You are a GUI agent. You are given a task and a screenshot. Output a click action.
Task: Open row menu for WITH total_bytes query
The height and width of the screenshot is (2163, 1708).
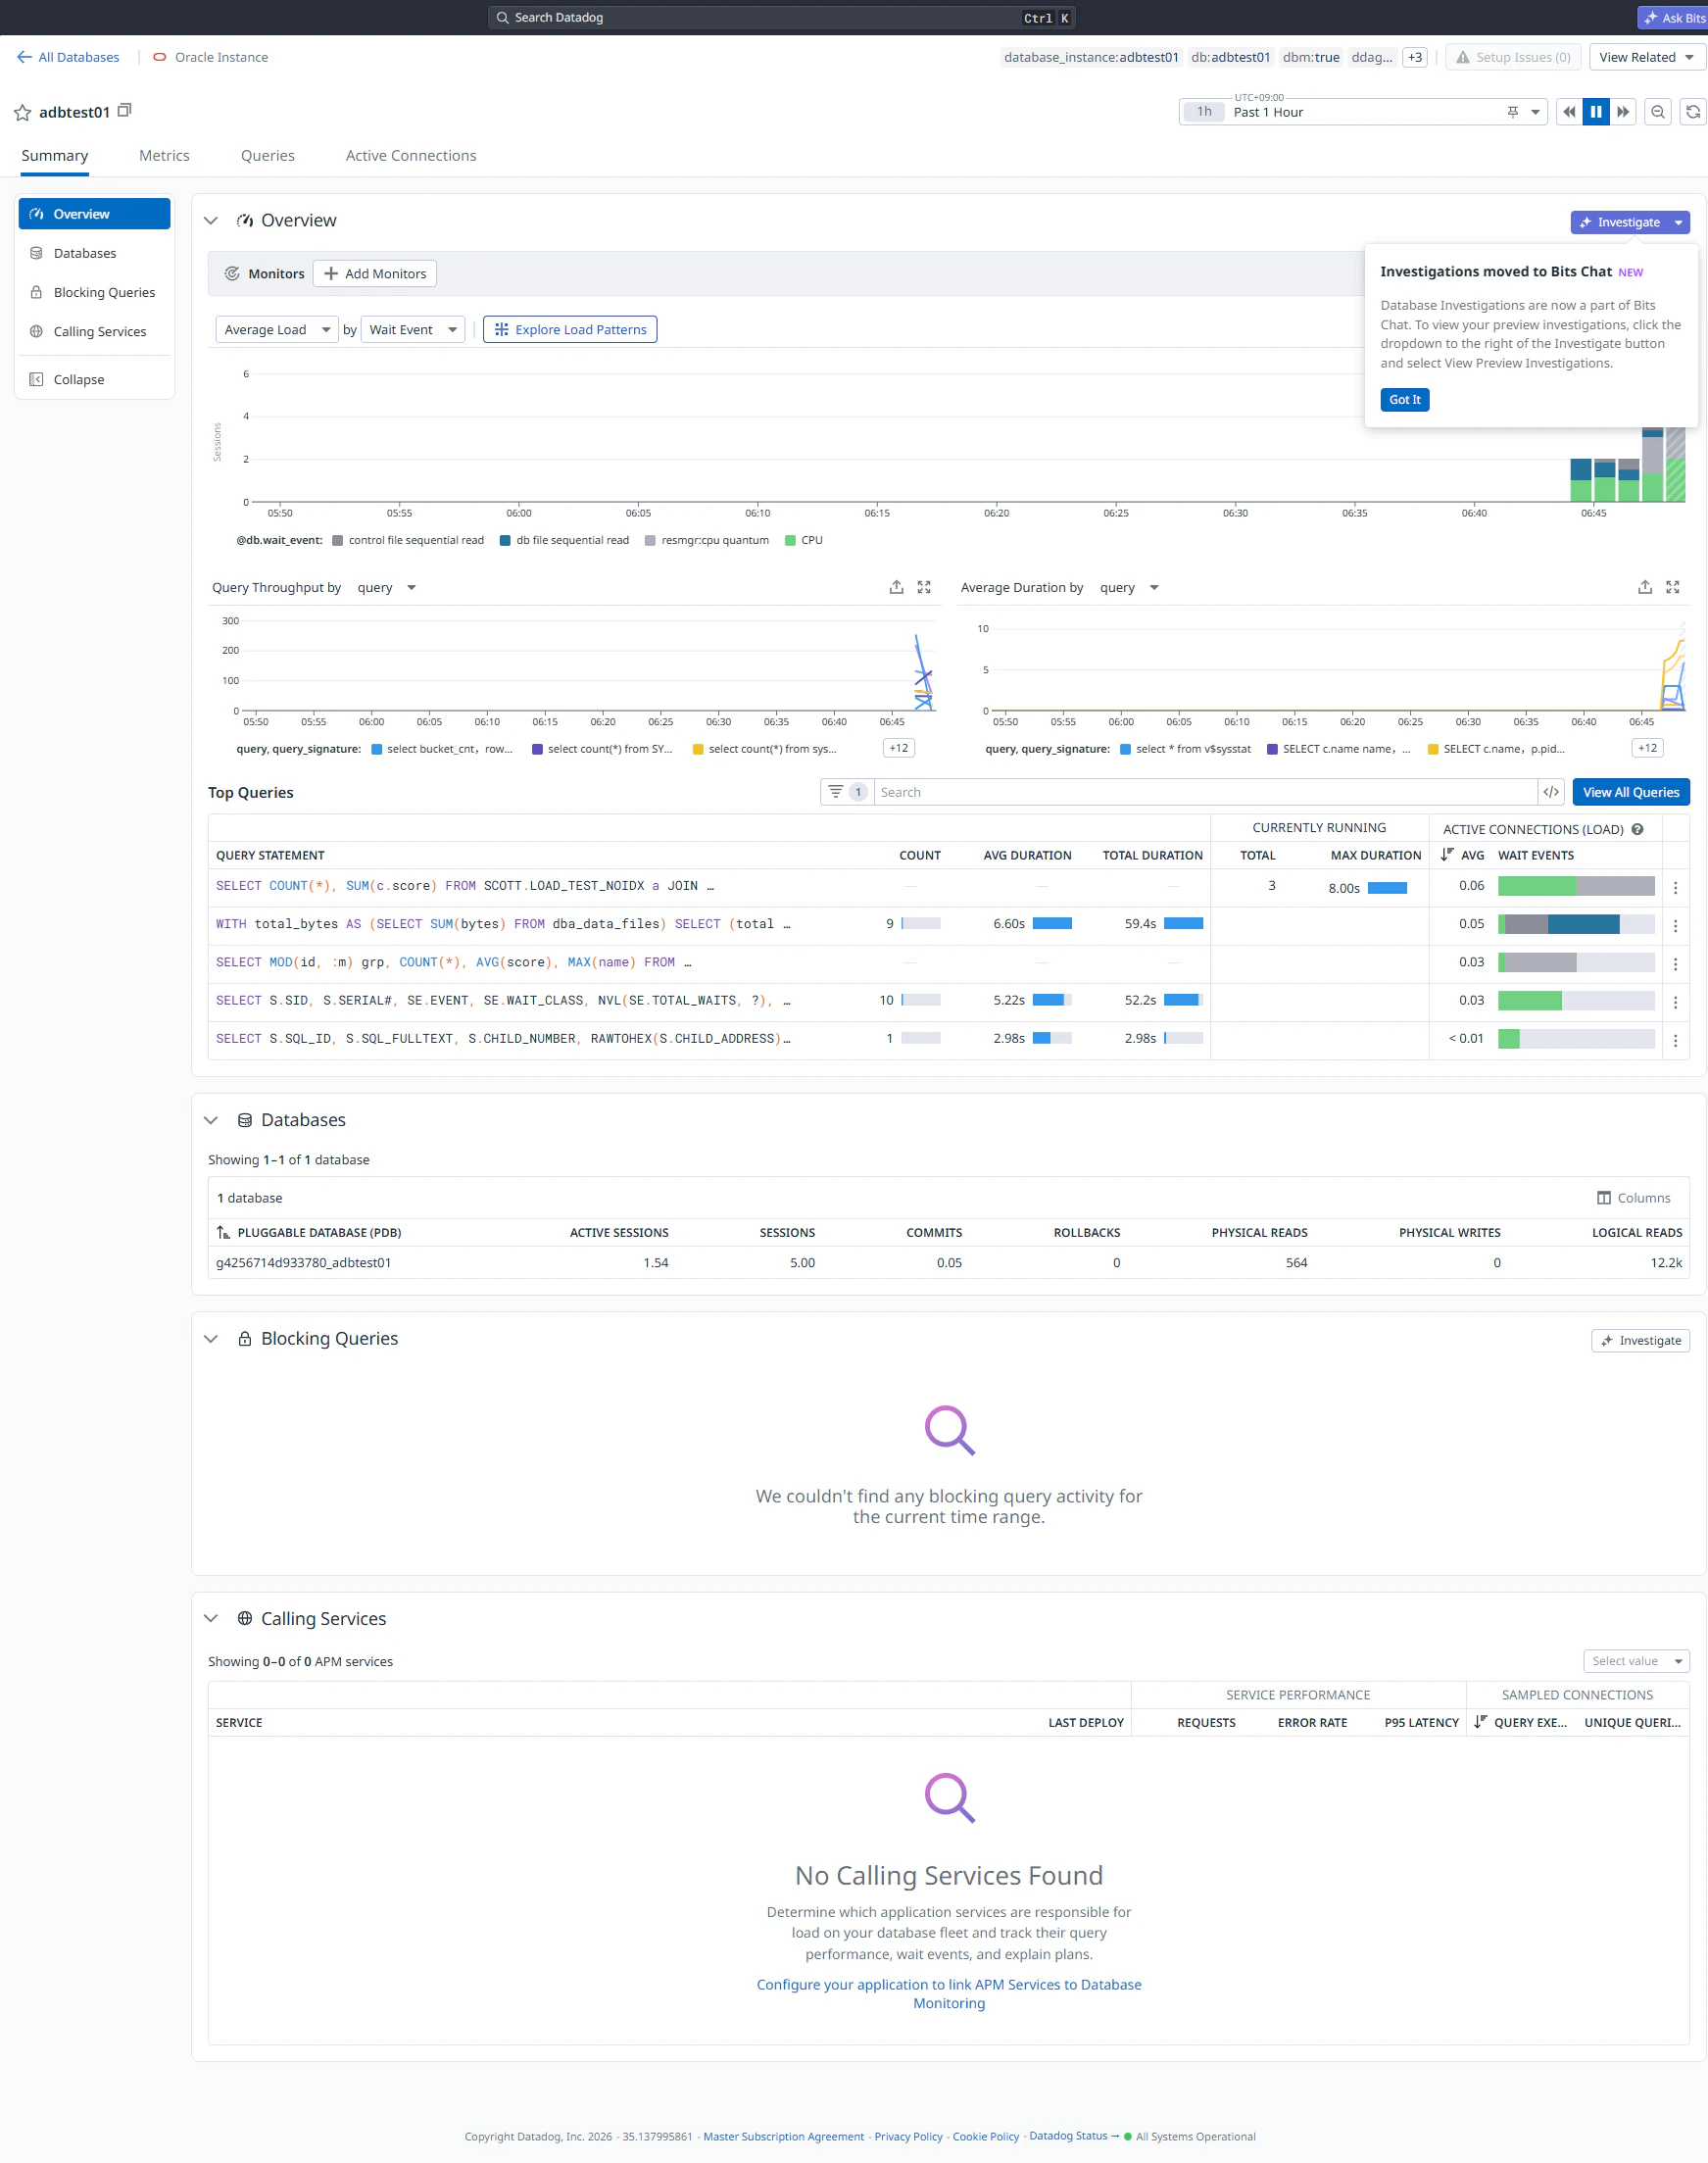1676,926
